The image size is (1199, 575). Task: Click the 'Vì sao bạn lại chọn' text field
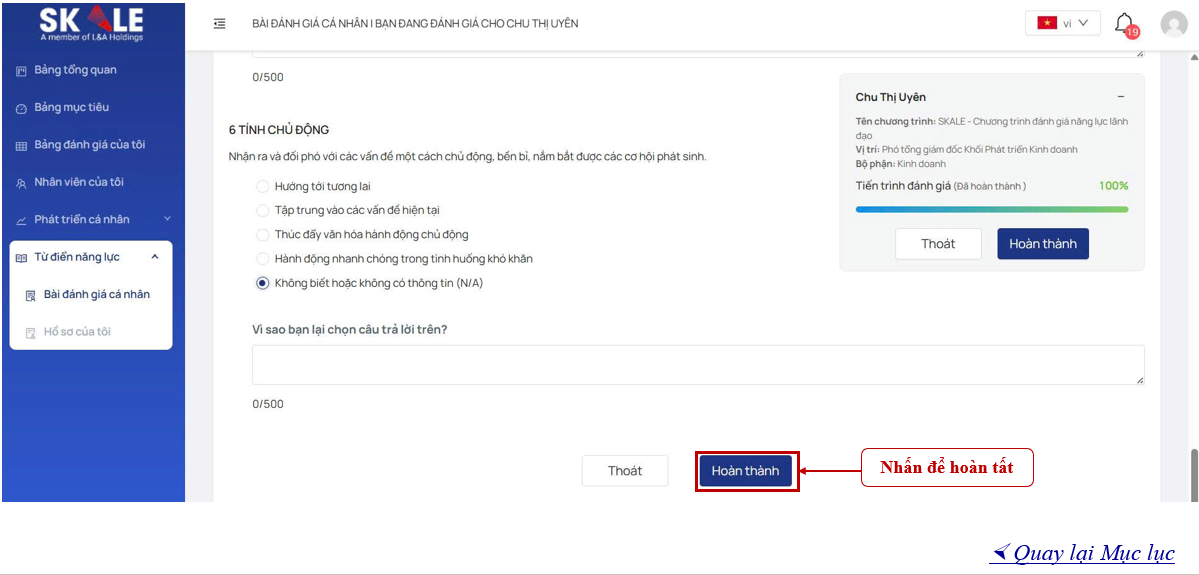697,365
